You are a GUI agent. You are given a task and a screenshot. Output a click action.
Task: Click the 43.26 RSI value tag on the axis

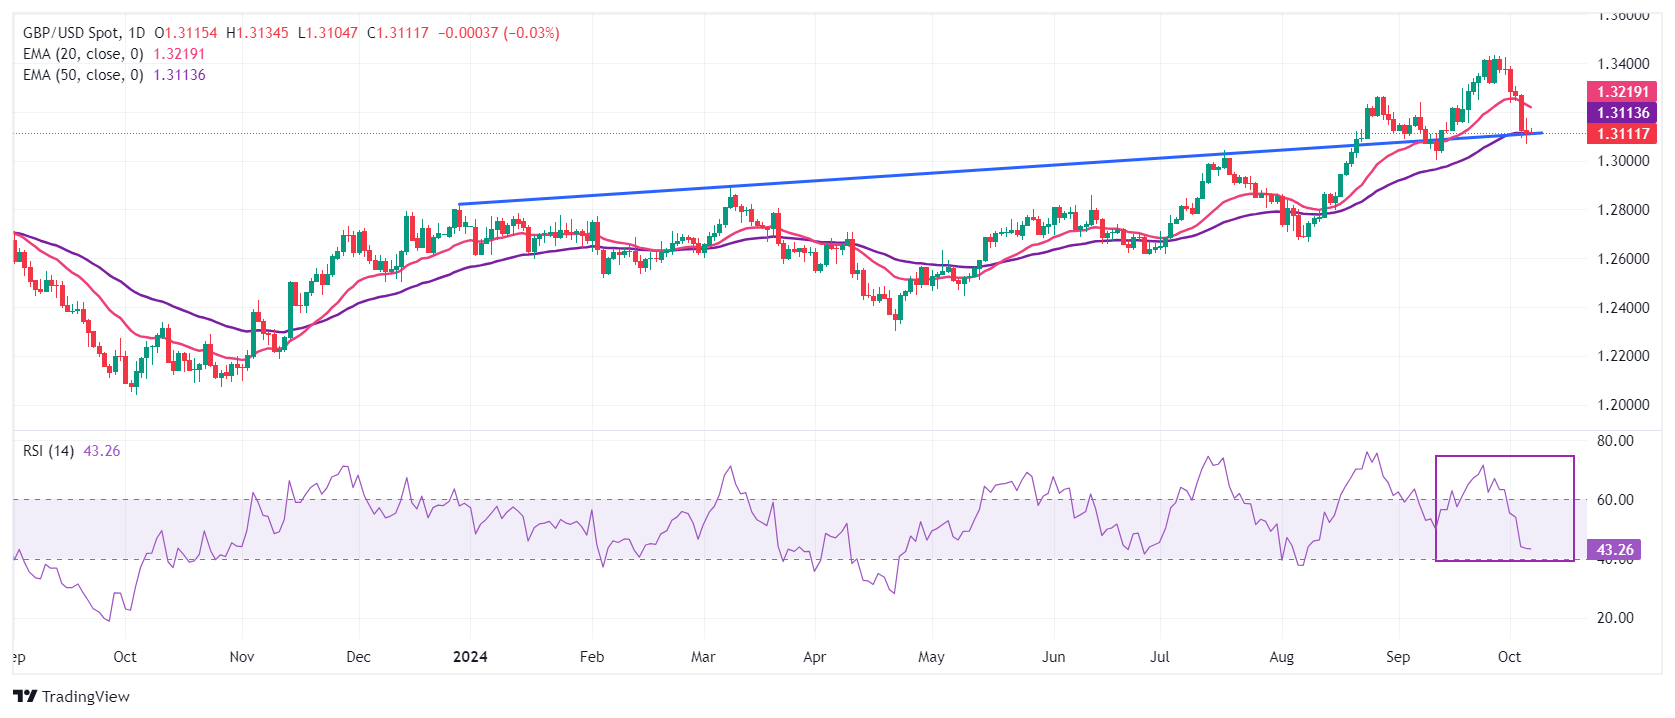point(1614,550)
